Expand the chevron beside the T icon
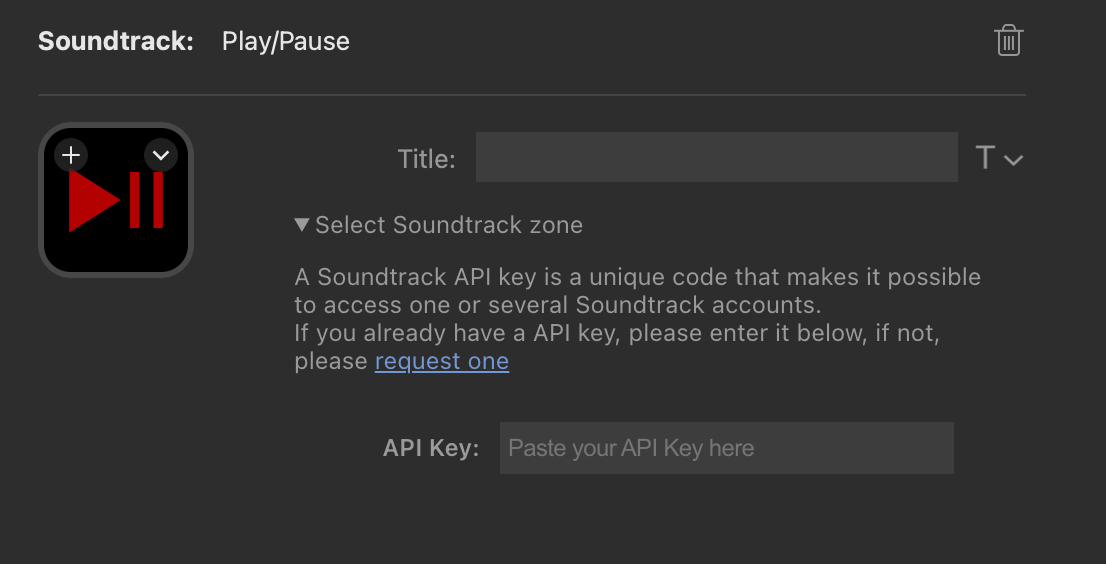Image resolution: width=1106 pixels, height=564 pixels. (1014, 161)
